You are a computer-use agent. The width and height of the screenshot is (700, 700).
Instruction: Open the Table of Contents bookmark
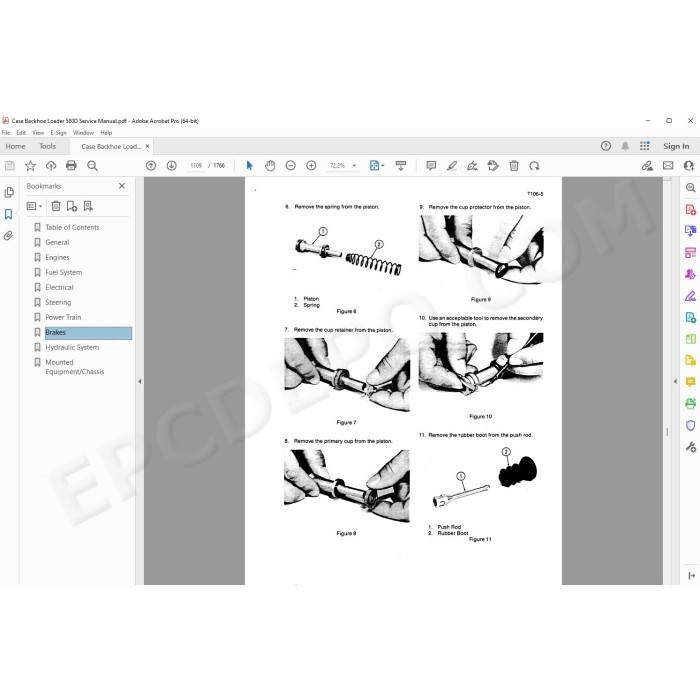pos(72,227)
